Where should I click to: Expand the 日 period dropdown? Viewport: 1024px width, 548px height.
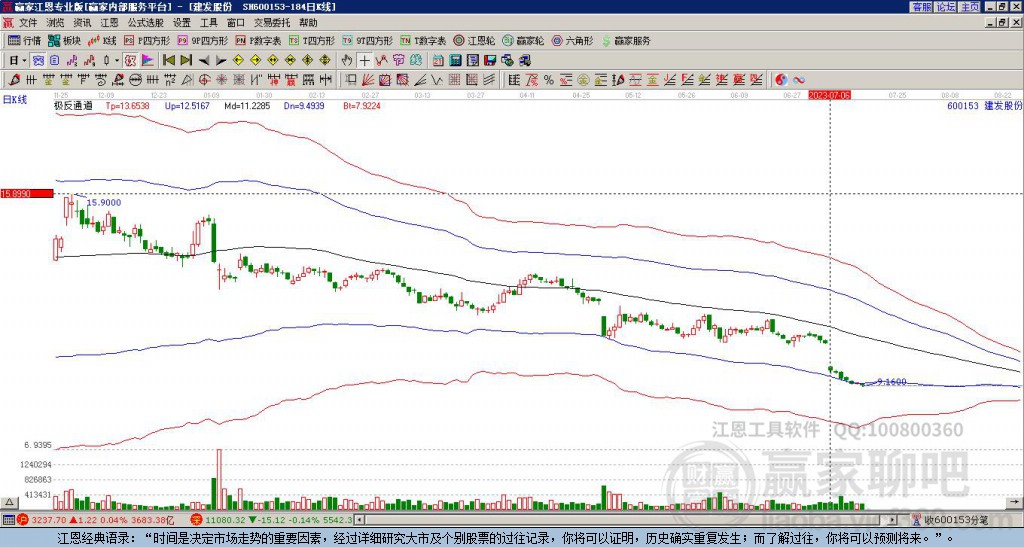[24, 61]
